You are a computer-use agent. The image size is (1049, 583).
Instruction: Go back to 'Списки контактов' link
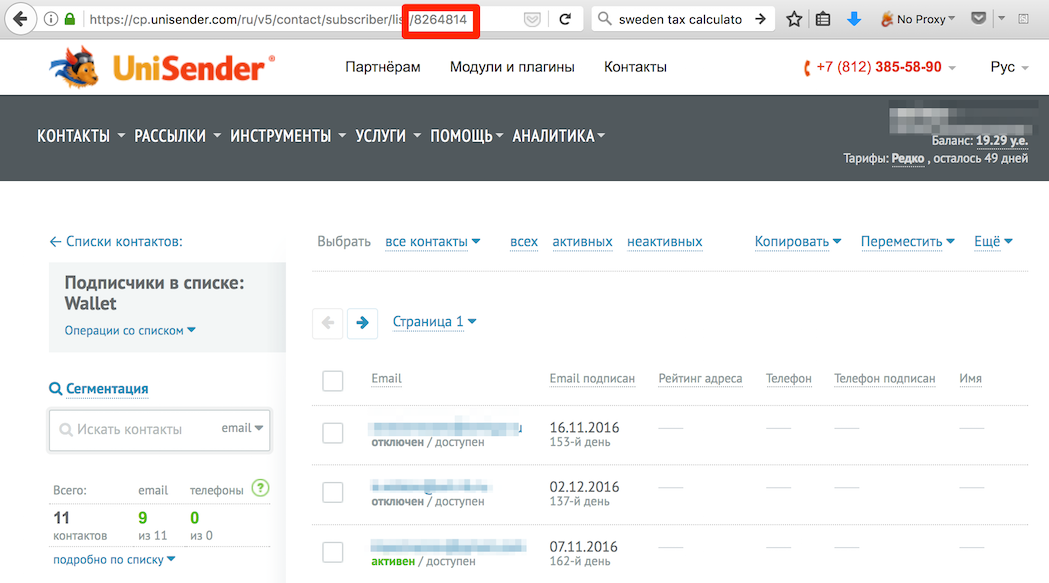click(116, 242)
